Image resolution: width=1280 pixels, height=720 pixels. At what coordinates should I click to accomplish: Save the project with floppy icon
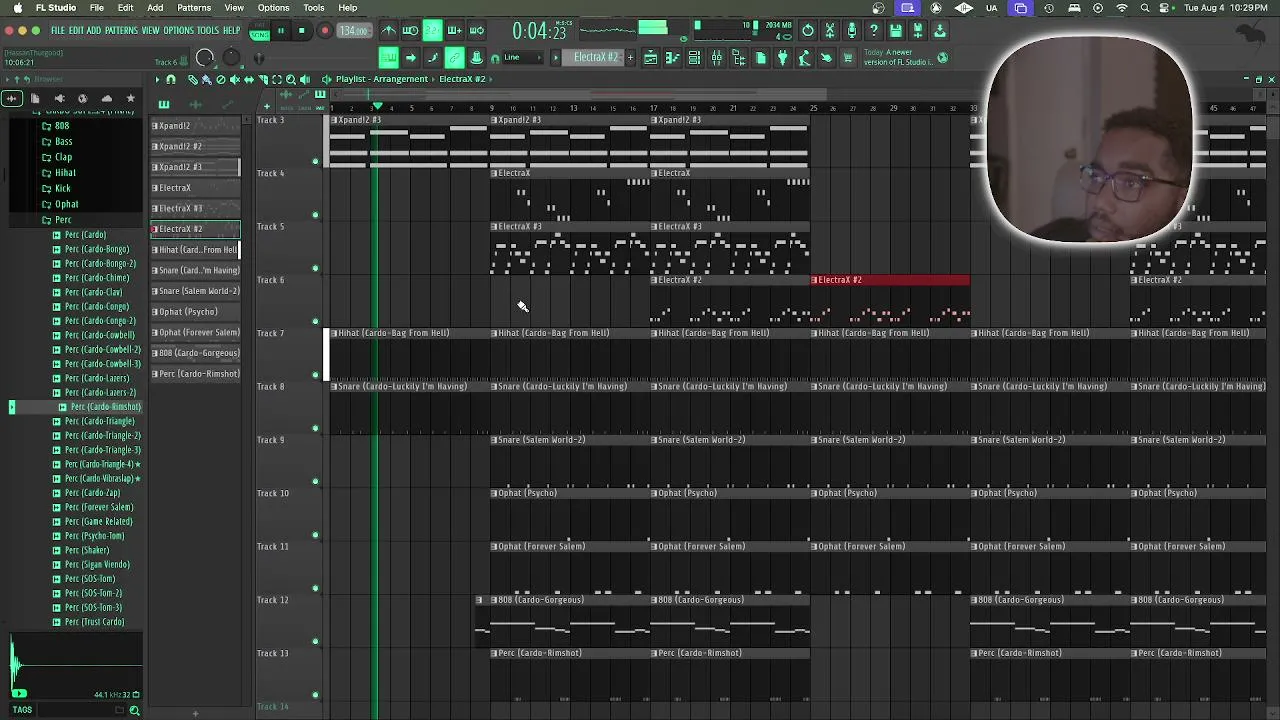click(x=896, y=31)
